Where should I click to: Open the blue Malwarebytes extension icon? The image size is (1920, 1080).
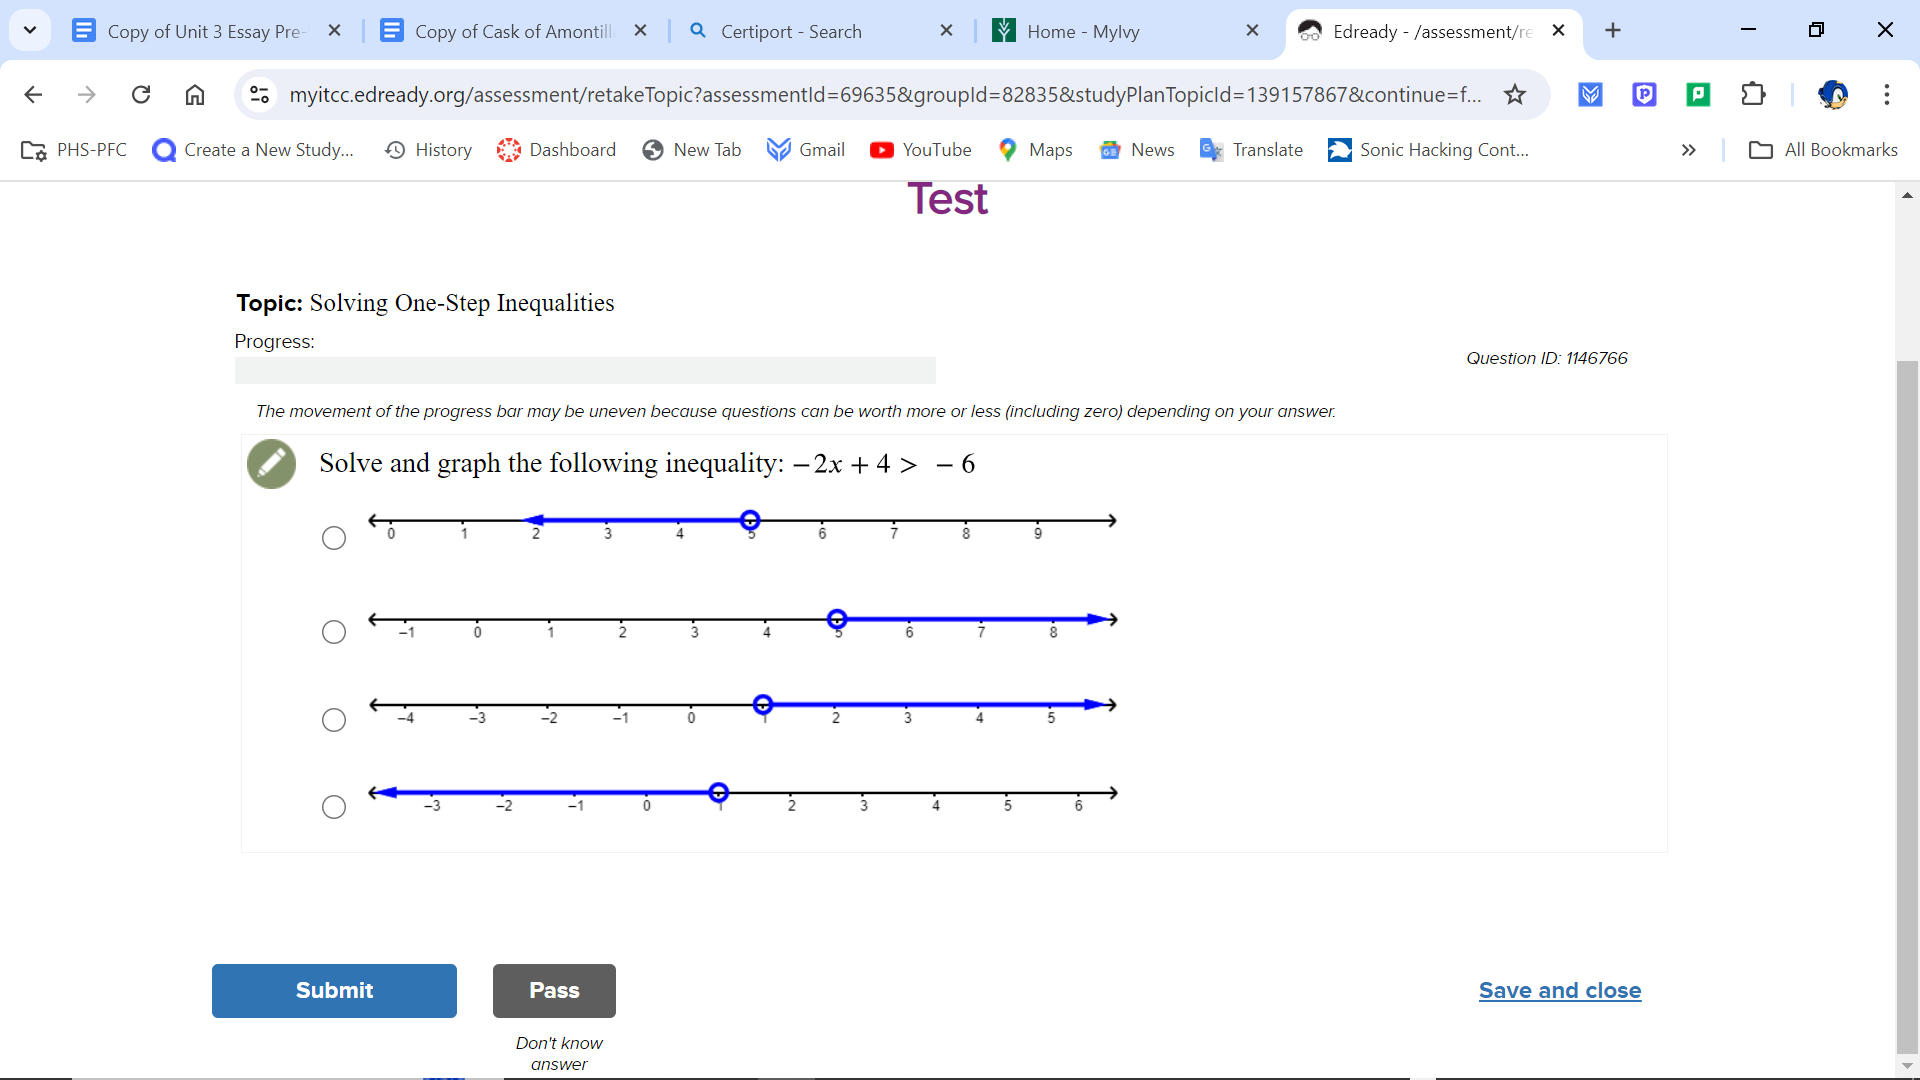tap(1591, 94)
